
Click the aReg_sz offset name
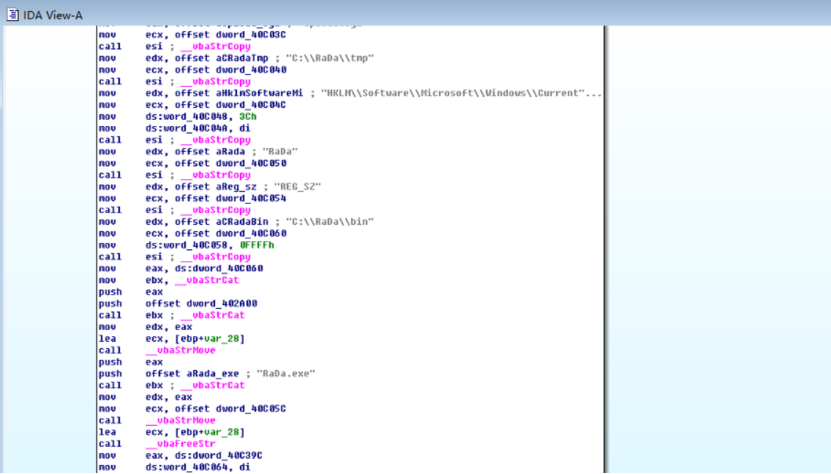coord(236,187)
